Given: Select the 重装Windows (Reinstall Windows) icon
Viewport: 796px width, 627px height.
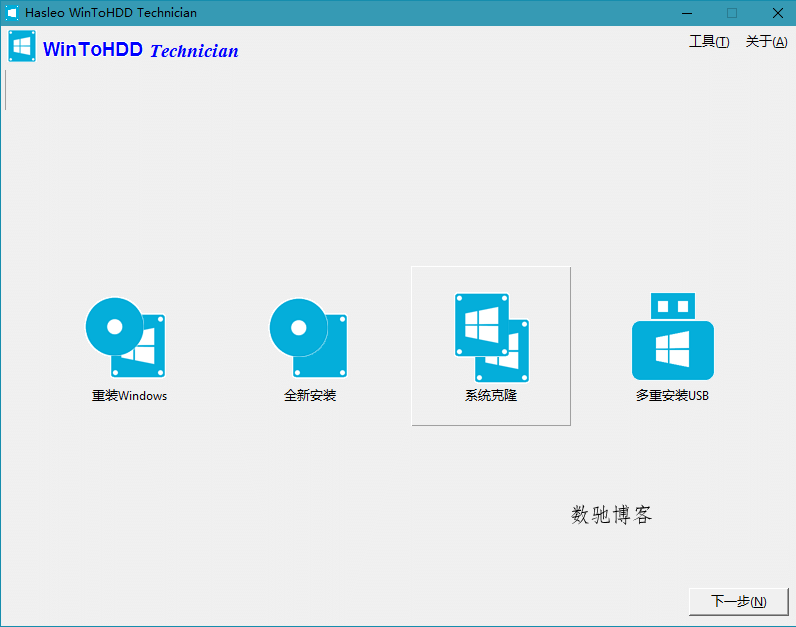Looking at the screenshot, I should 125,337.
